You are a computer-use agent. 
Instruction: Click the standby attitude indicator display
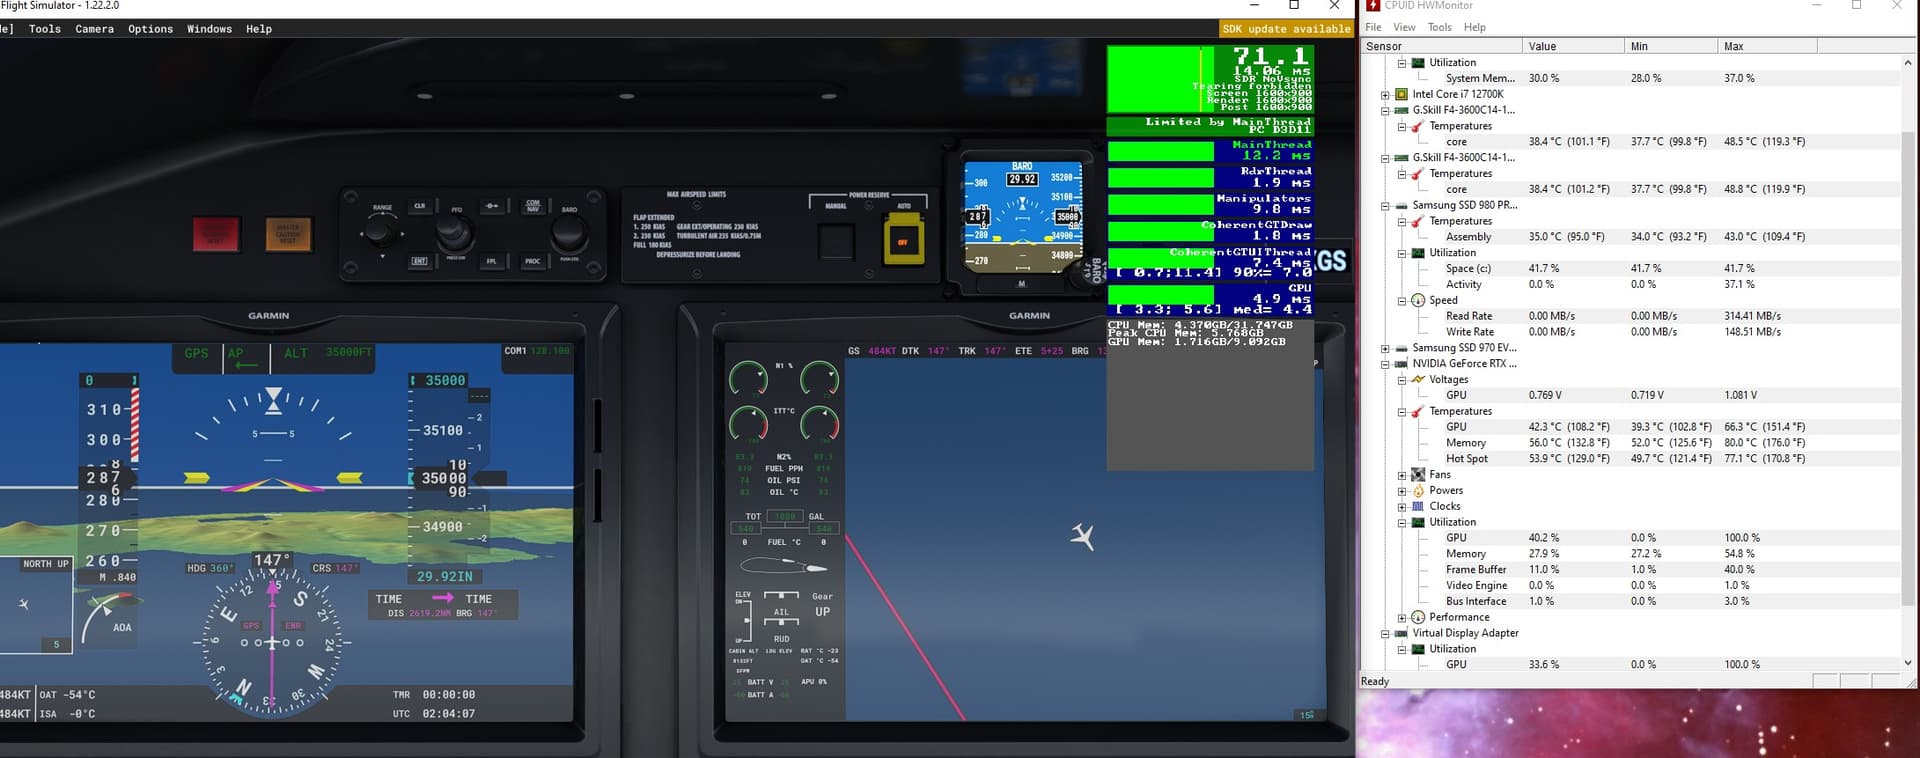(1022, 218)
